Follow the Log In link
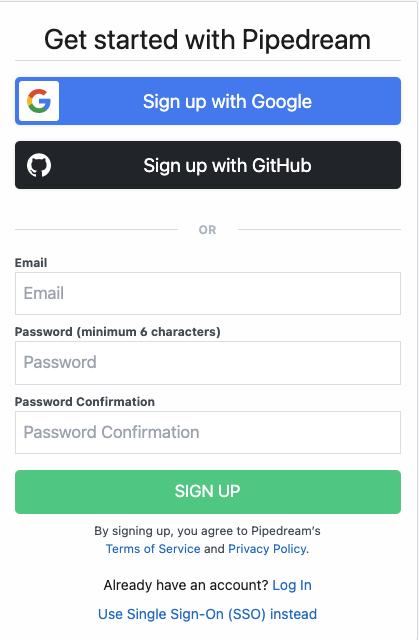 (292, 585)
